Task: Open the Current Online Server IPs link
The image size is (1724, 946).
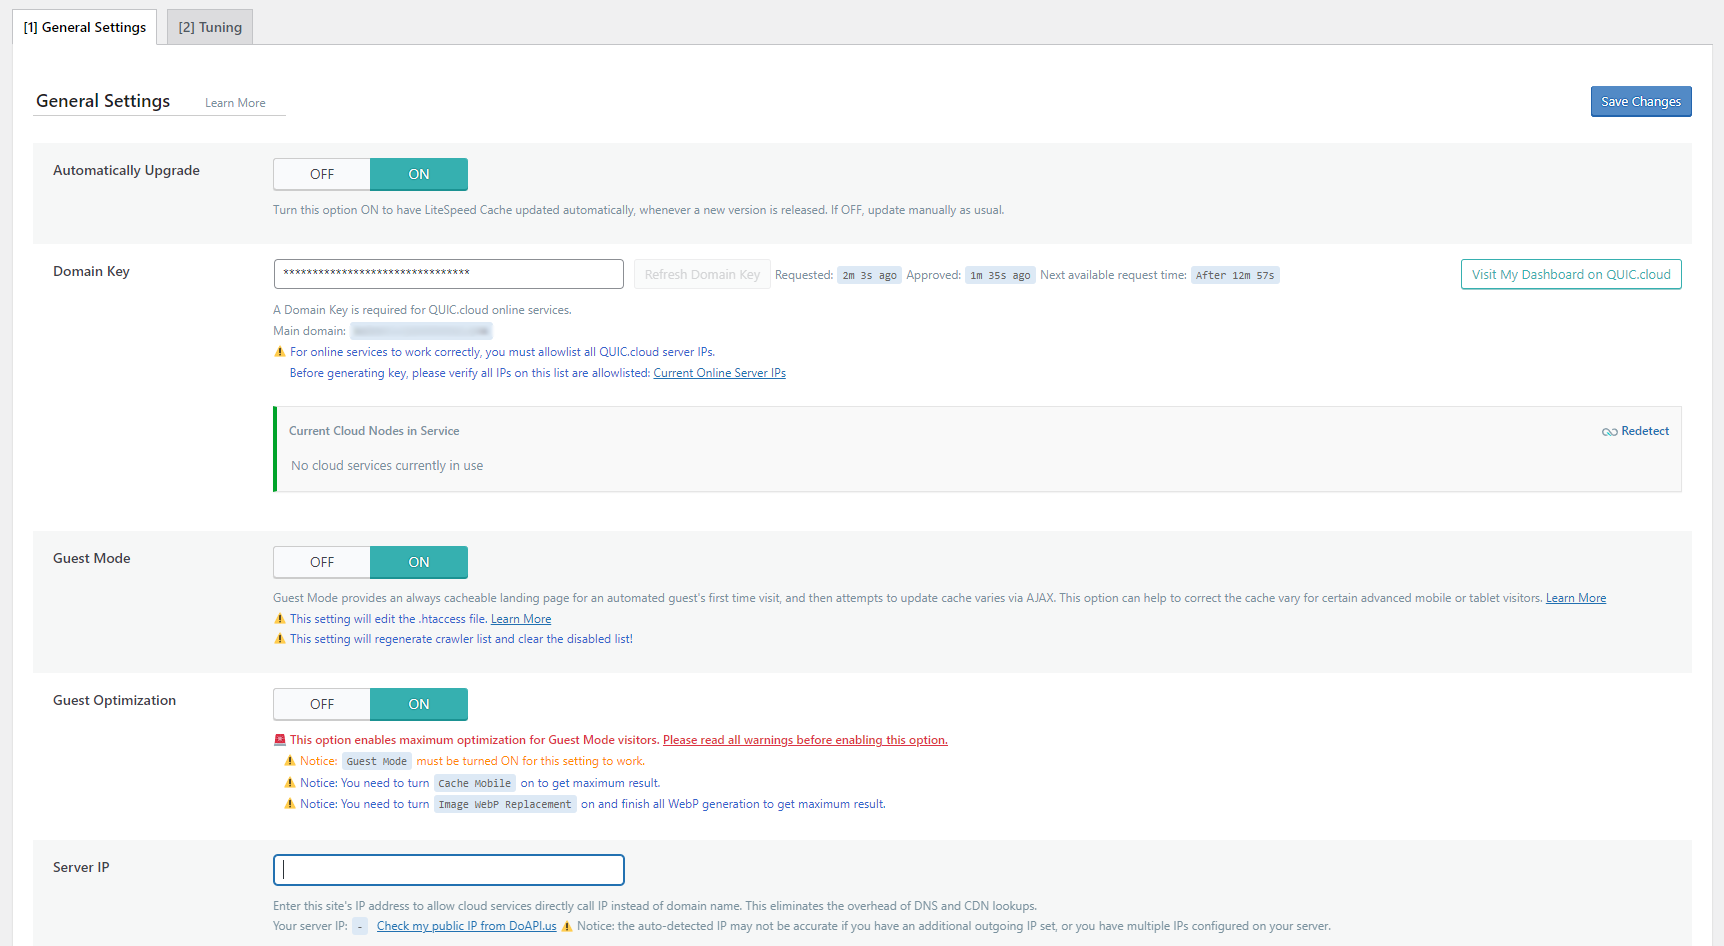Action: [x=719, y=372]
